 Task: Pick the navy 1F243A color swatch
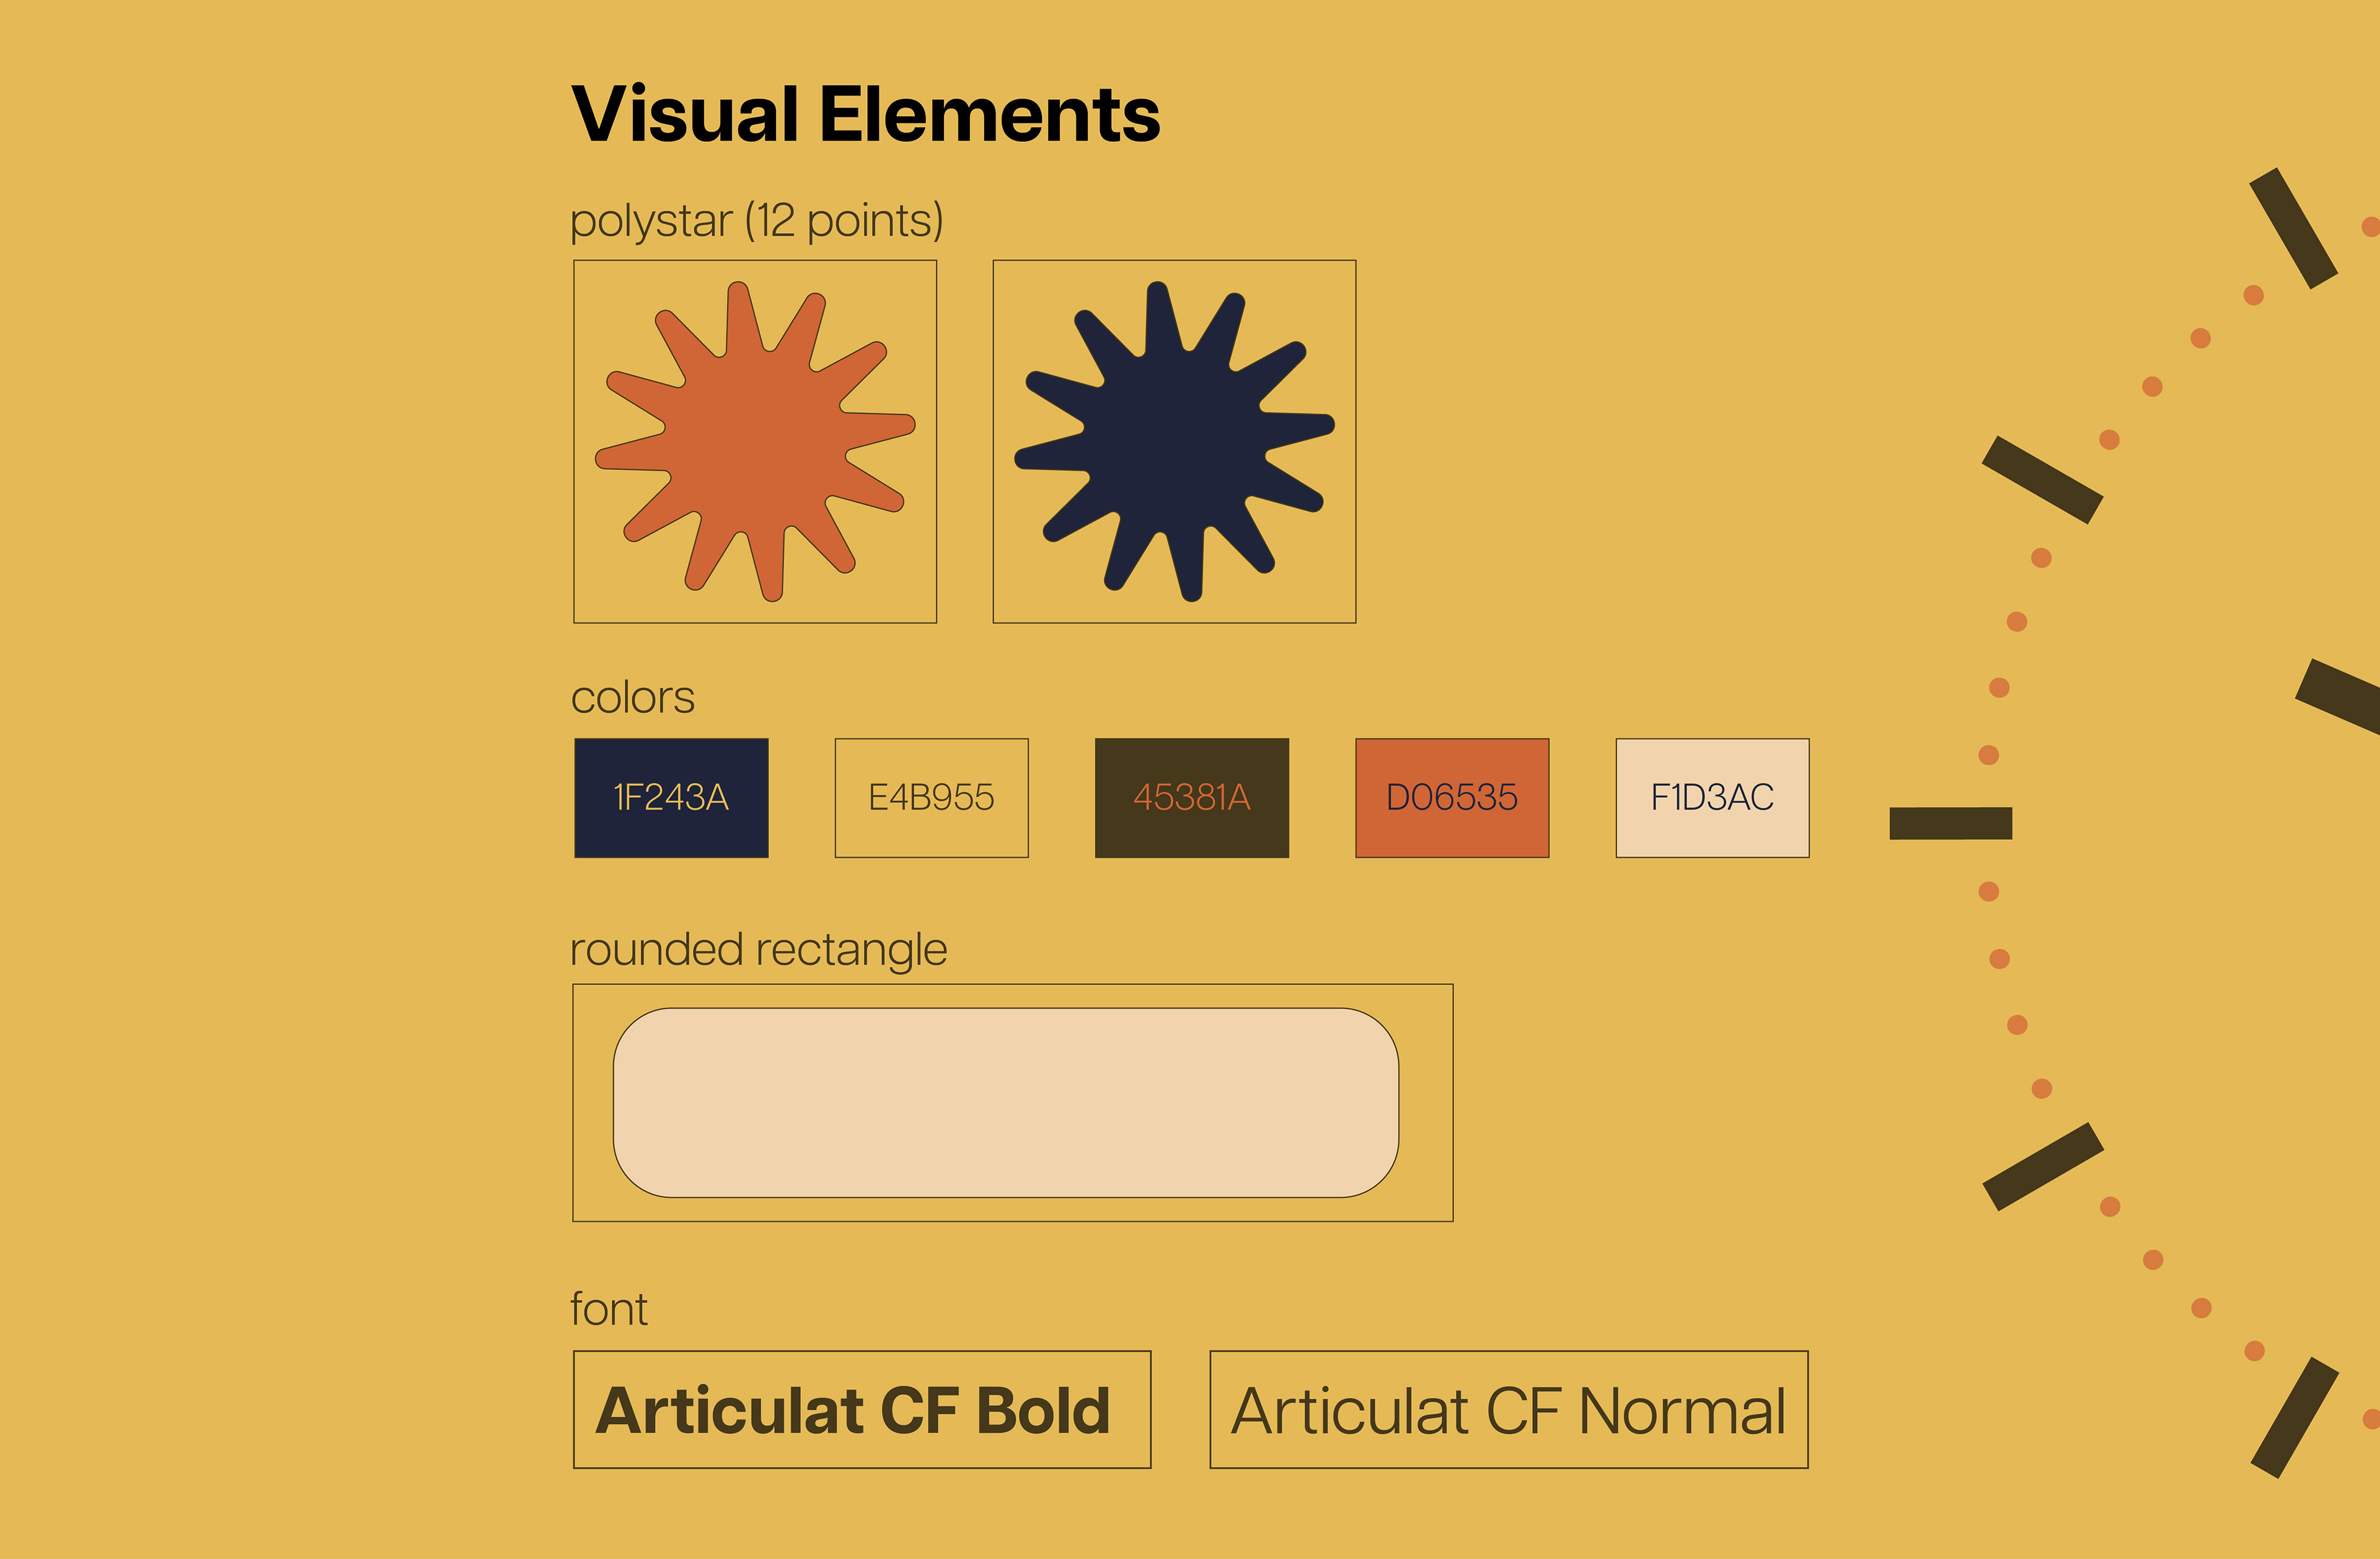(671, 798)
